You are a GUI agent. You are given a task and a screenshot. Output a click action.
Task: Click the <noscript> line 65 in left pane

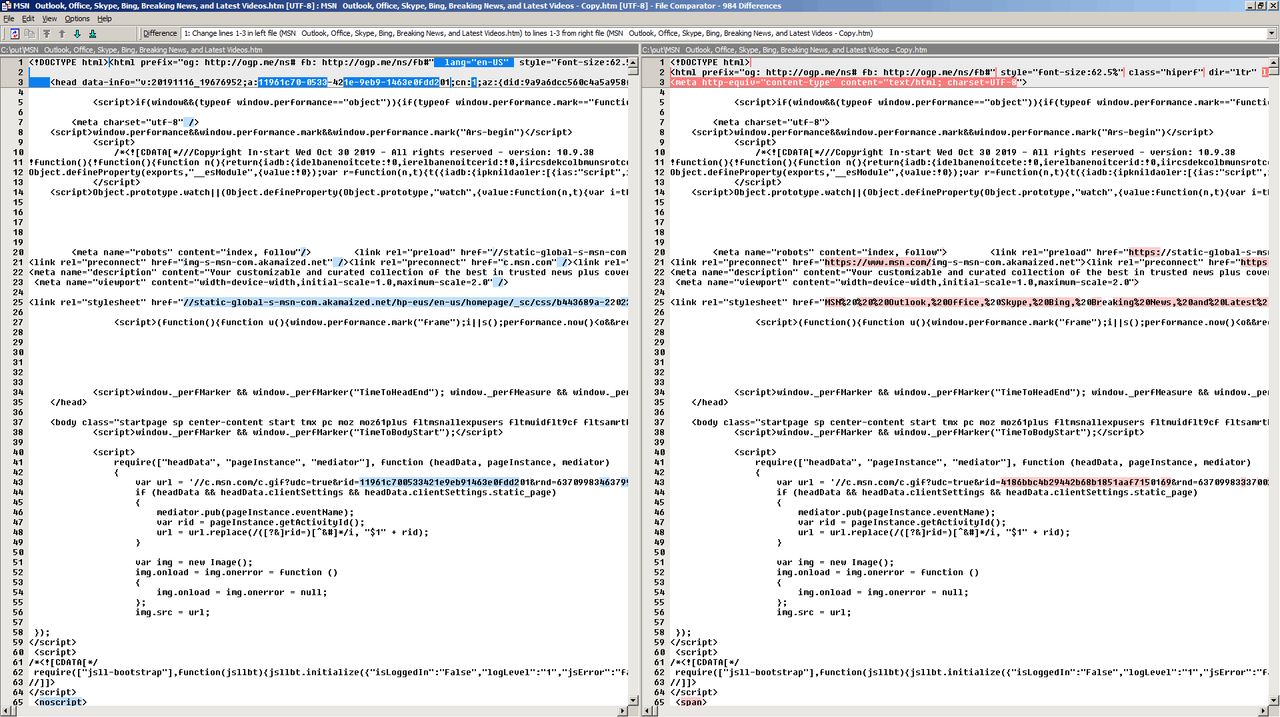coord(60,702)
